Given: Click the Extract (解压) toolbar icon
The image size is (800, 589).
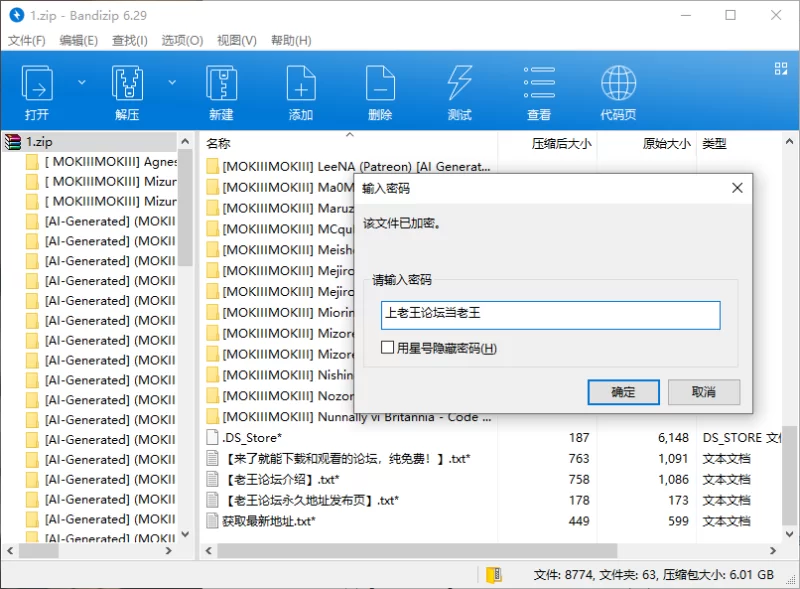Looking at the screenshot, I should point(127,84).
